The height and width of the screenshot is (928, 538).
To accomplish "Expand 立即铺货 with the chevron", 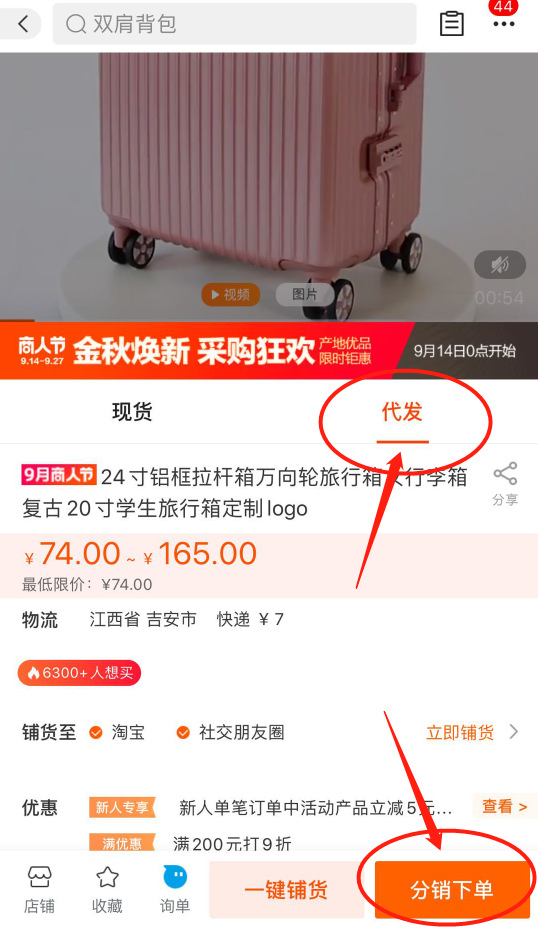I will coord(514,733).
